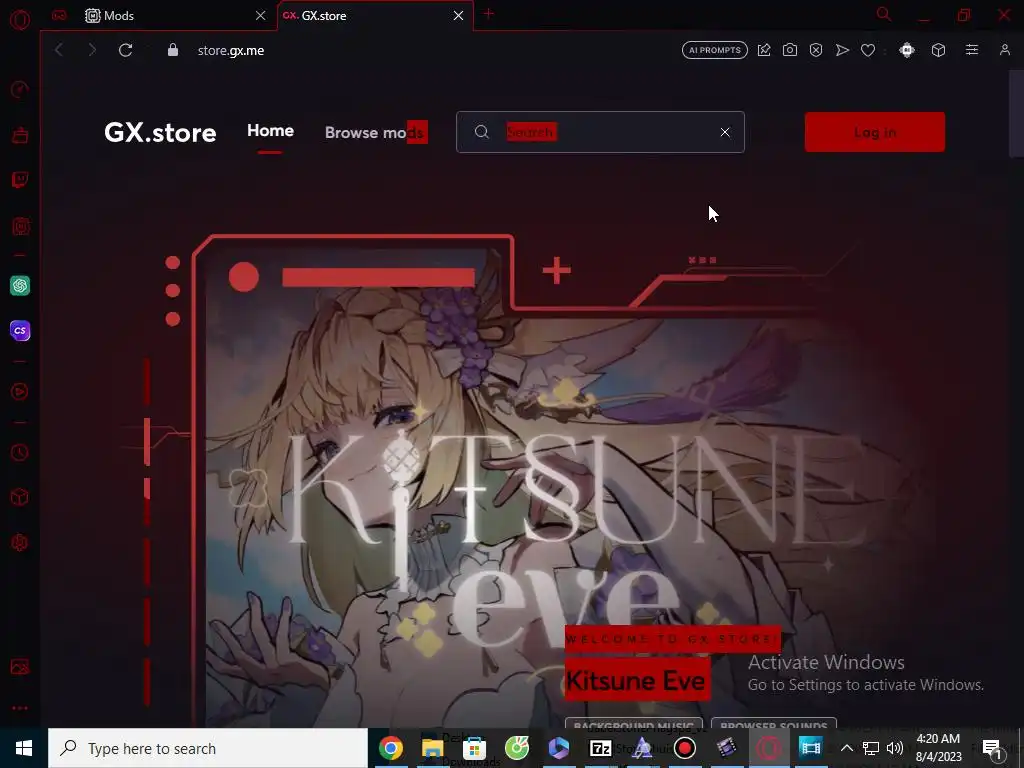Go back to the previous page
Viewport: 1024px width, 768px height.
pyautogui.click(x=59, y=50)
